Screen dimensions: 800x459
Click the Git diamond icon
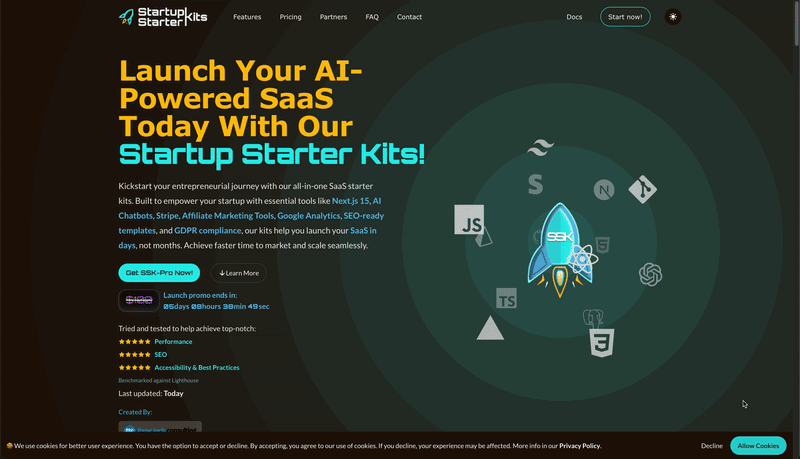[x=642, y=189]
